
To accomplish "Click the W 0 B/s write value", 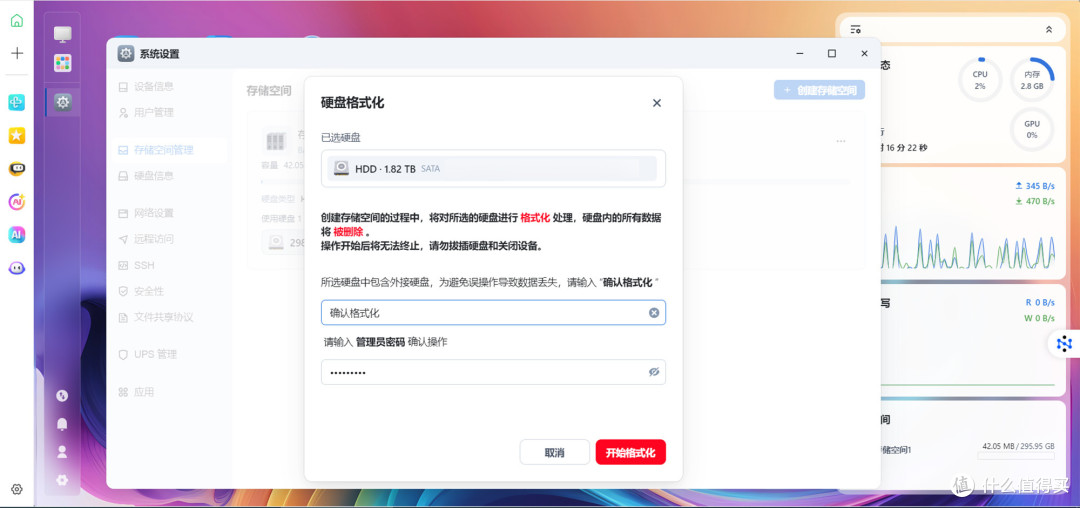I will coord(1039,318).
